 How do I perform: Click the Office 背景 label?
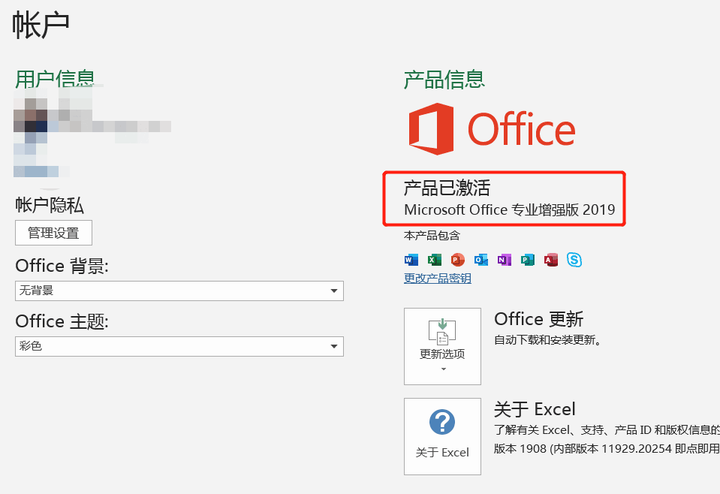tap(62, 266)
